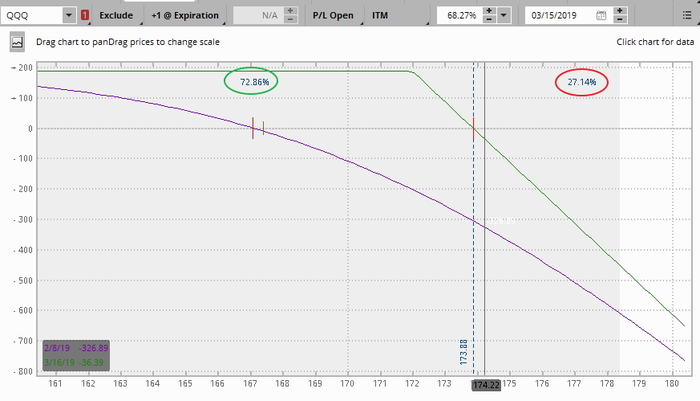Click the 'Drag chart to pan' hint text
The height and width of the screenshot is (401, 700).
coord(72,42)
